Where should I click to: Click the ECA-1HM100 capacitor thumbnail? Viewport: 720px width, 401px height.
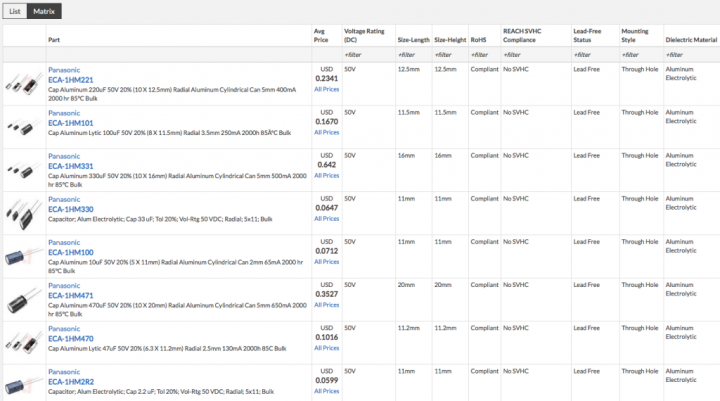click(22, 256)
